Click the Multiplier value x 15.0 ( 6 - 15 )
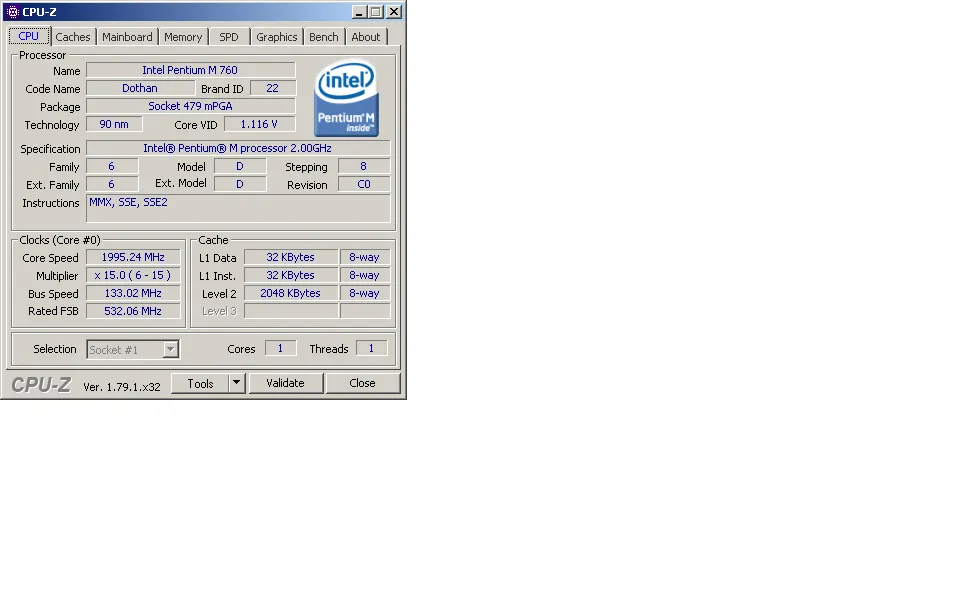Viewport: 960px width, 600px height. [x=133, y=276]
